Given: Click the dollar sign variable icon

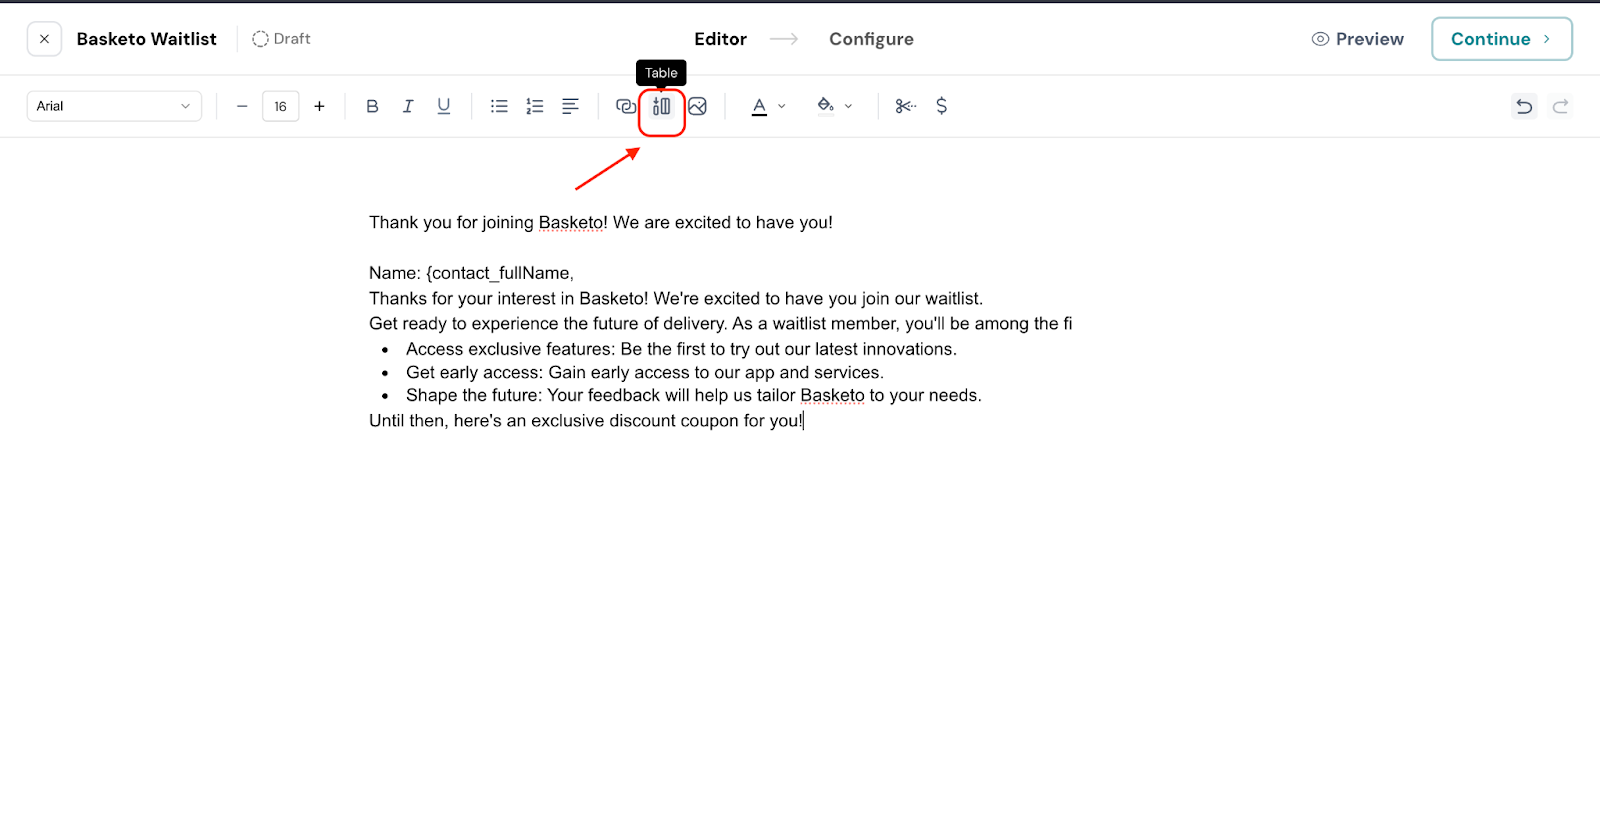Looking at the screenshot, I should click(941, 106).
